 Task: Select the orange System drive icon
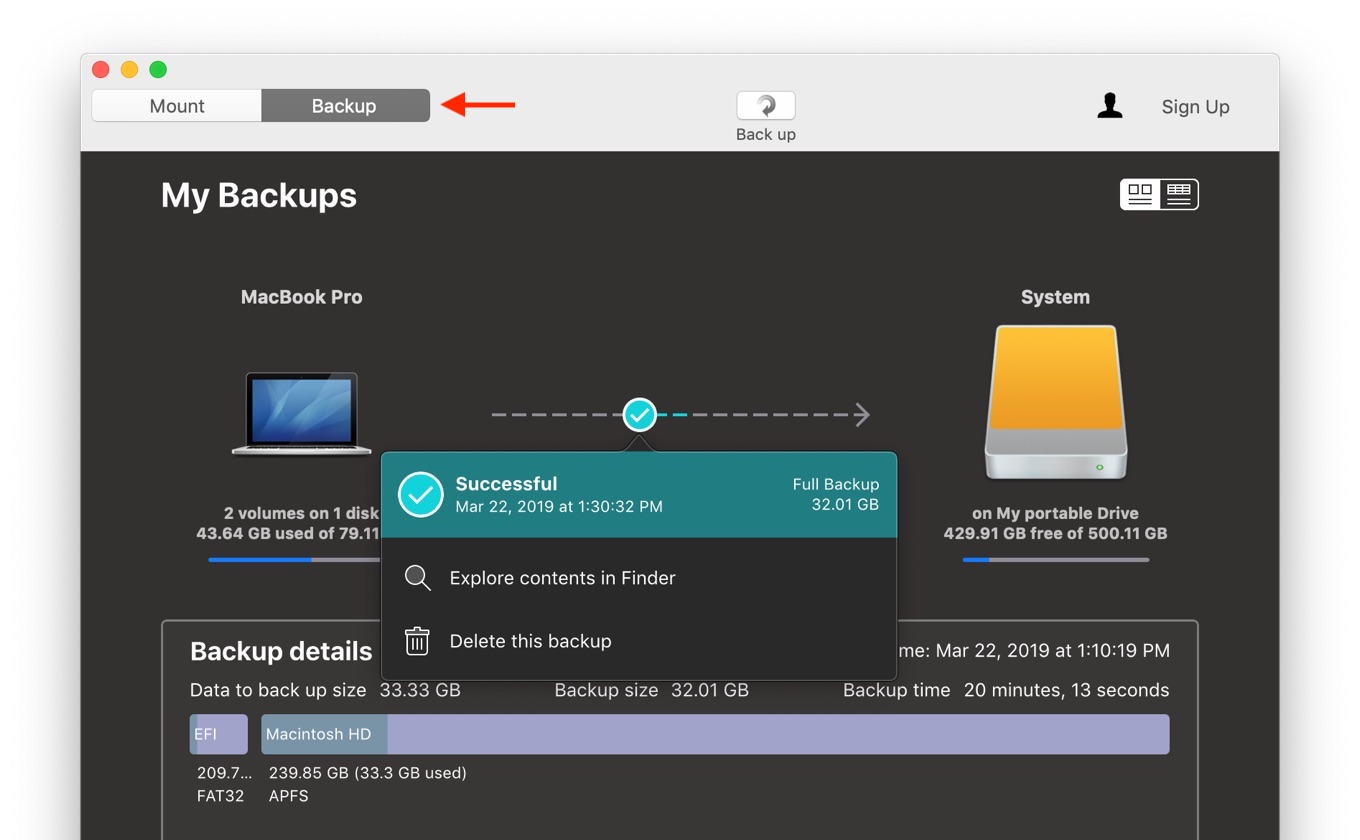[x=1055, y=402]
